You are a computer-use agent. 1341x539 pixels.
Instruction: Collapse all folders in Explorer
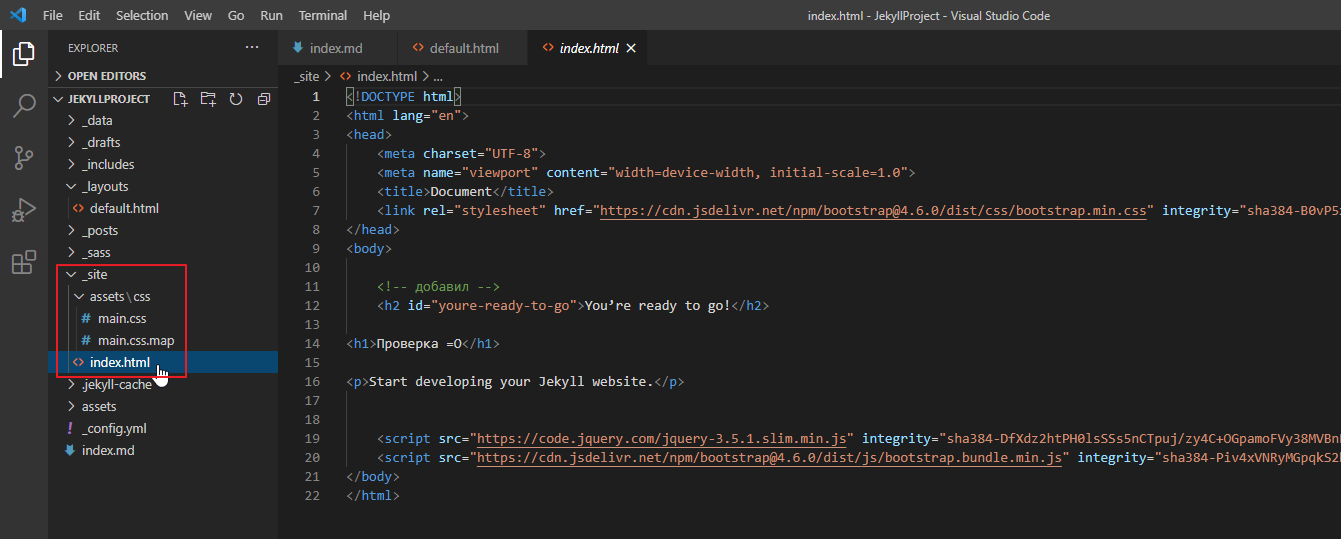point(264,99)
